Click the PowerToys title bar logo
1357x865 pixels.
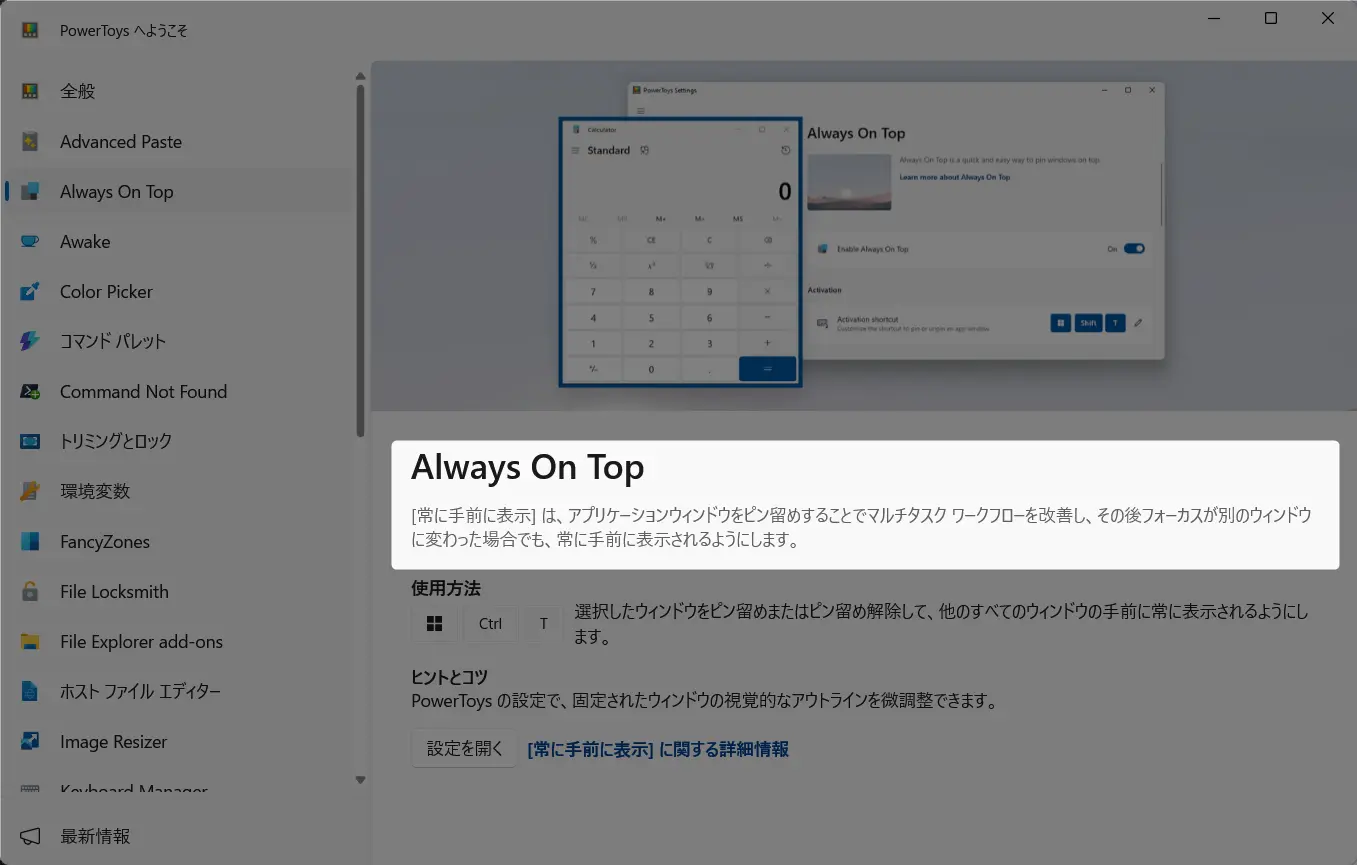pos(30,30)
